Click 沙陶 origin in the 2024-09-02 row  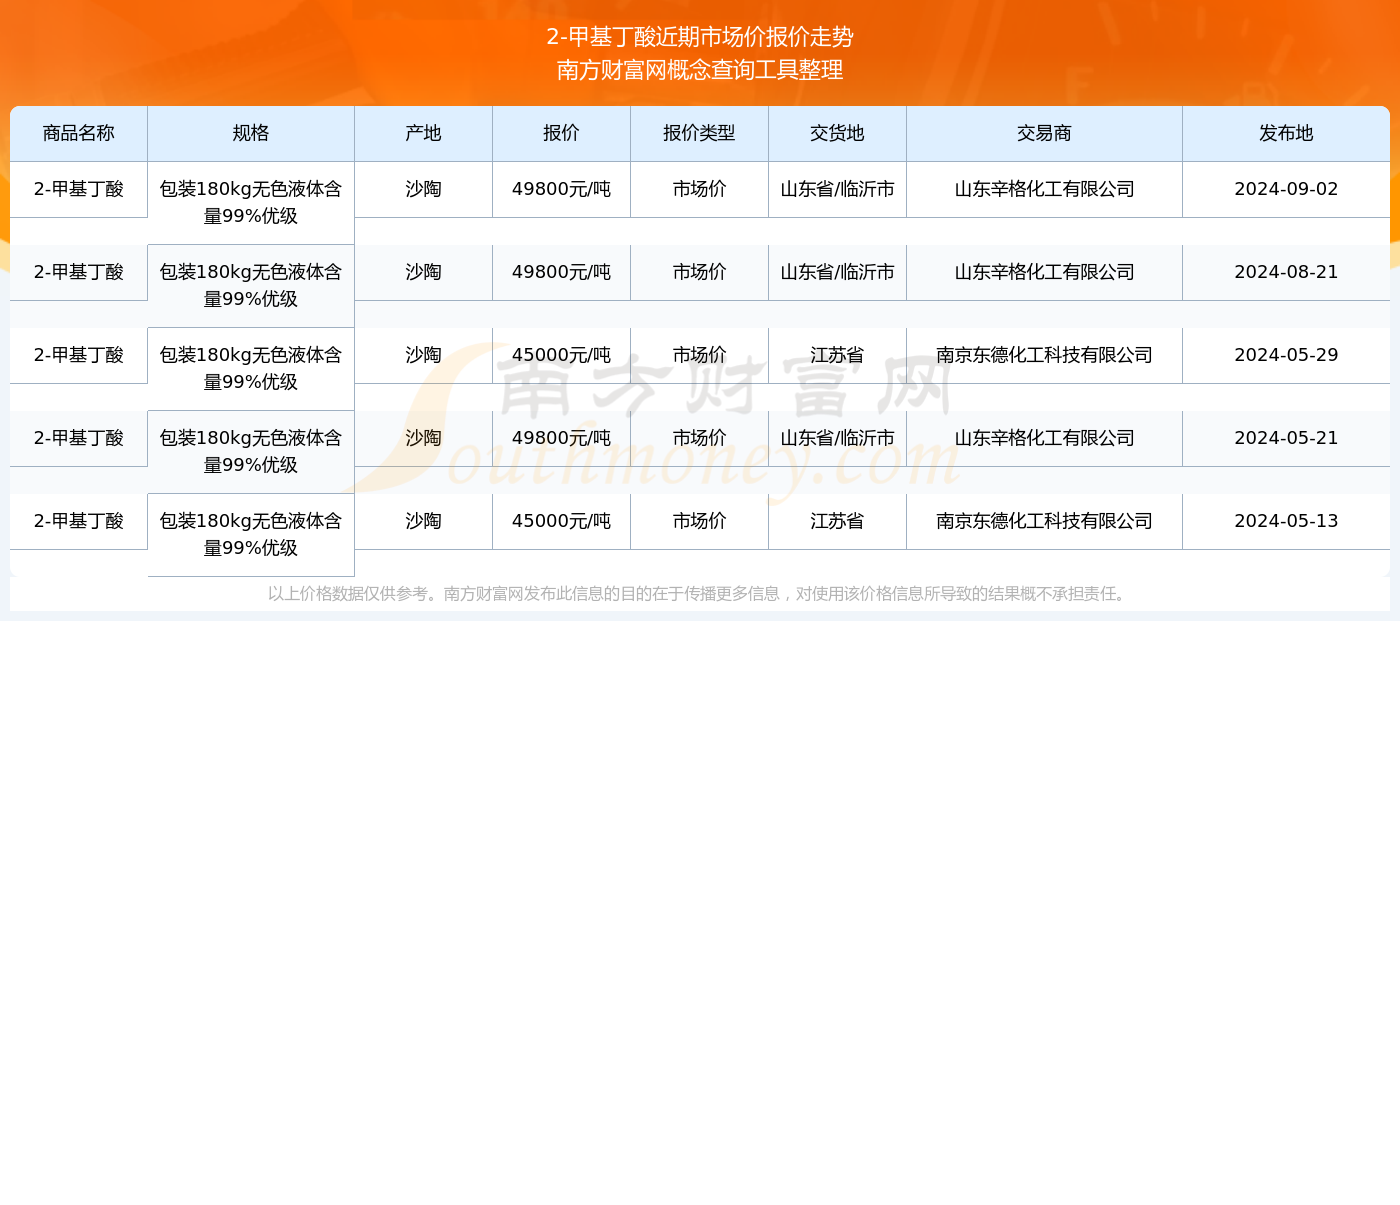(424, 189)
